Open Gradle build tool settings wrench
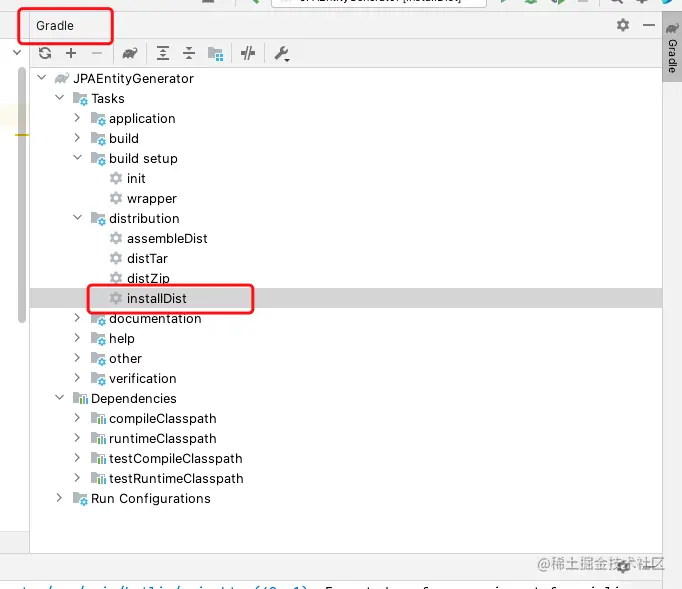Viewport: 682px width, 589px height. (282, 54)
